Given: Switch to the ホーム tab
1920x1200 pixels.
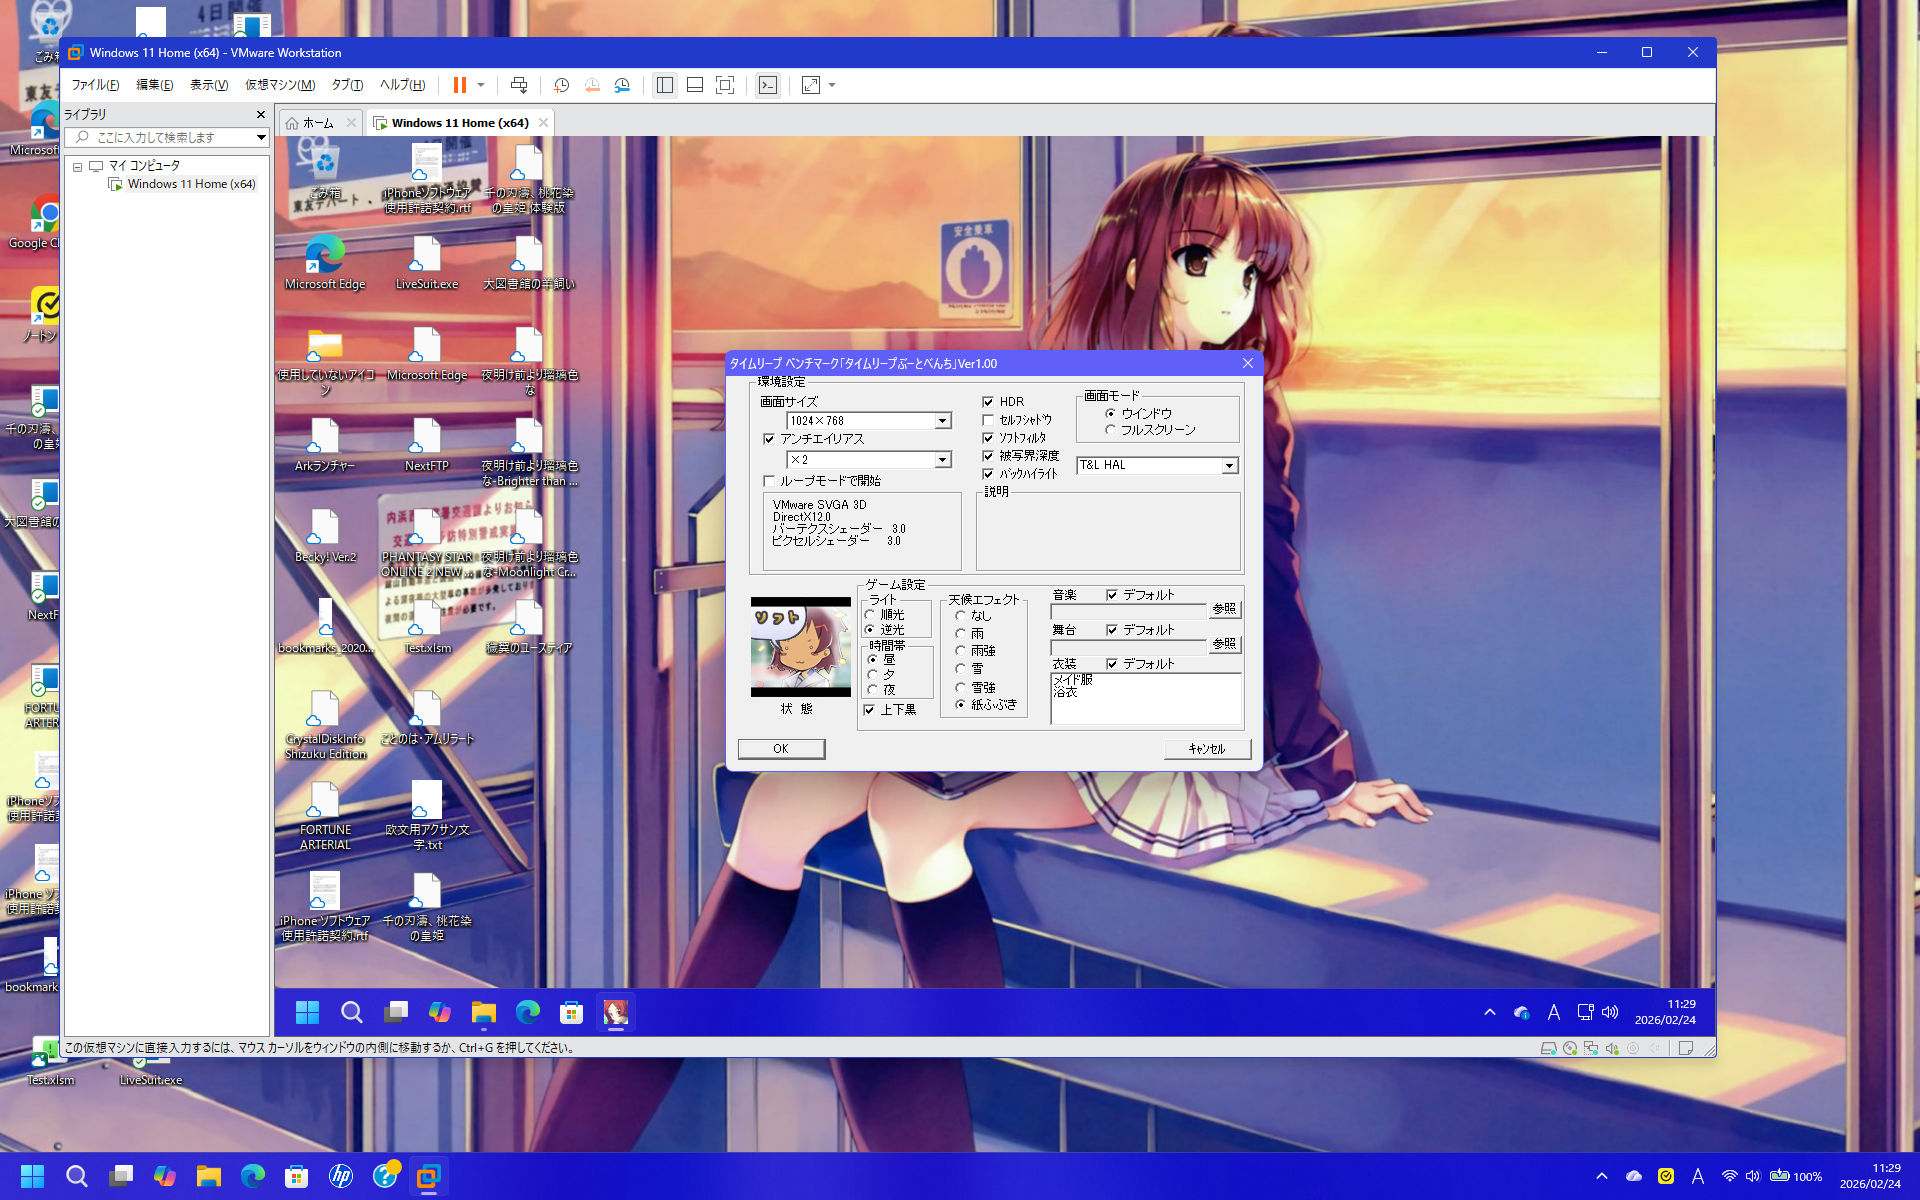Looking at the screenshot, I should coord(318,123).
